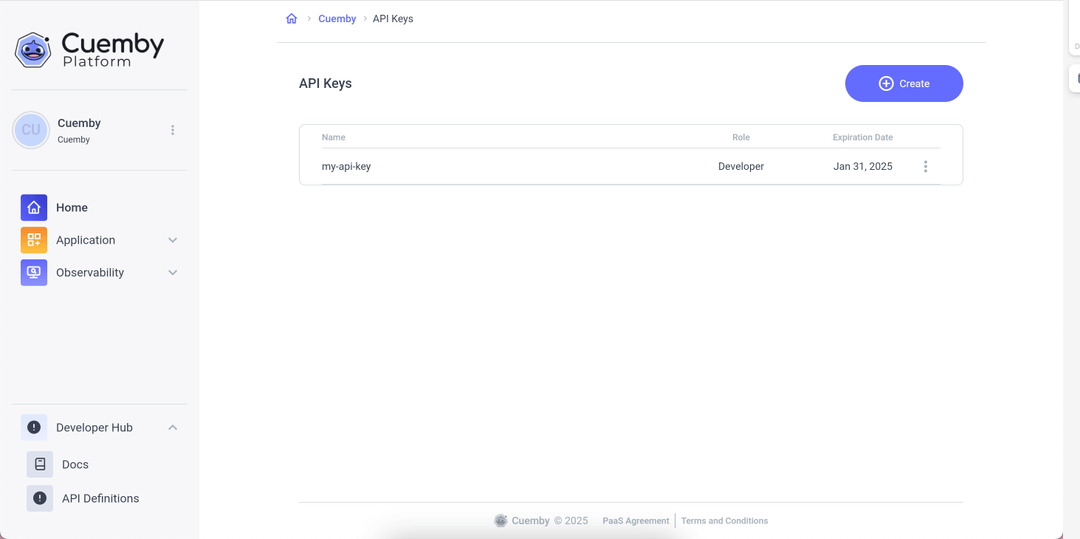Image resolution: width=1080 pixels, height=539 pixels.
Task: Open API Definitions in the sidebar
Action: click(x=100, y=498)
